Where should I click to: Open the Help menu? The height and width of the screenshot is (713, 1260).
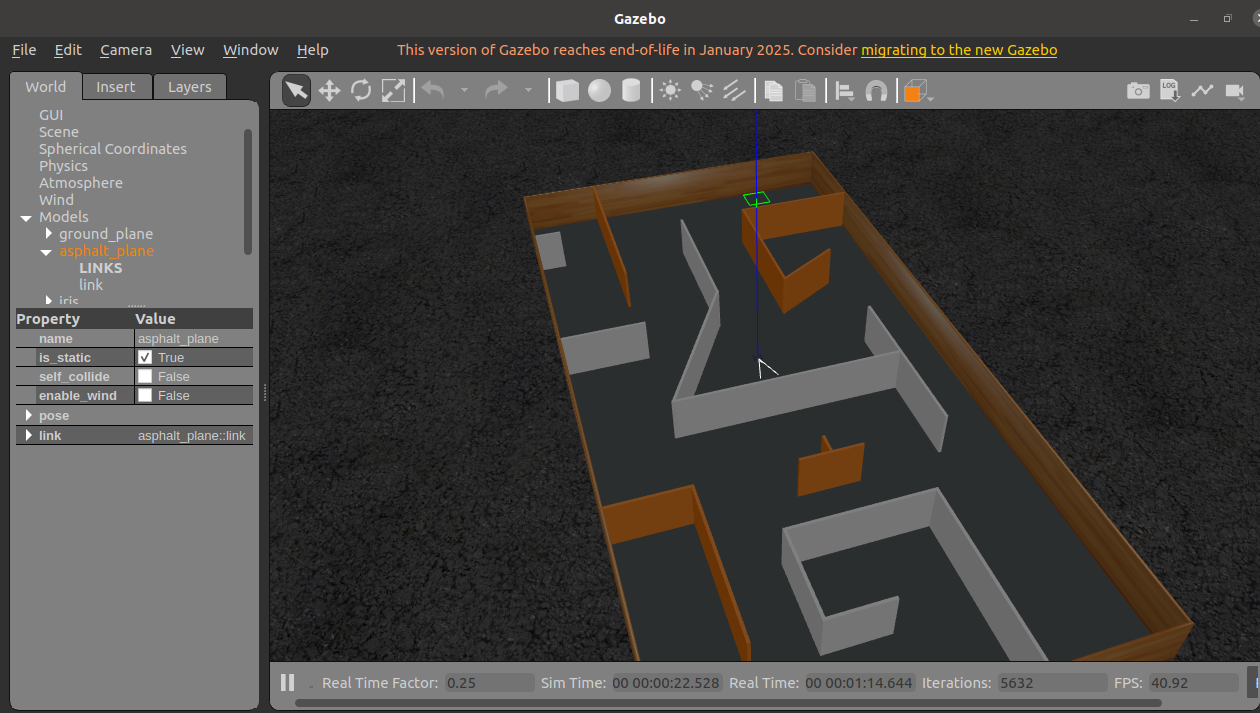[312, 50]
